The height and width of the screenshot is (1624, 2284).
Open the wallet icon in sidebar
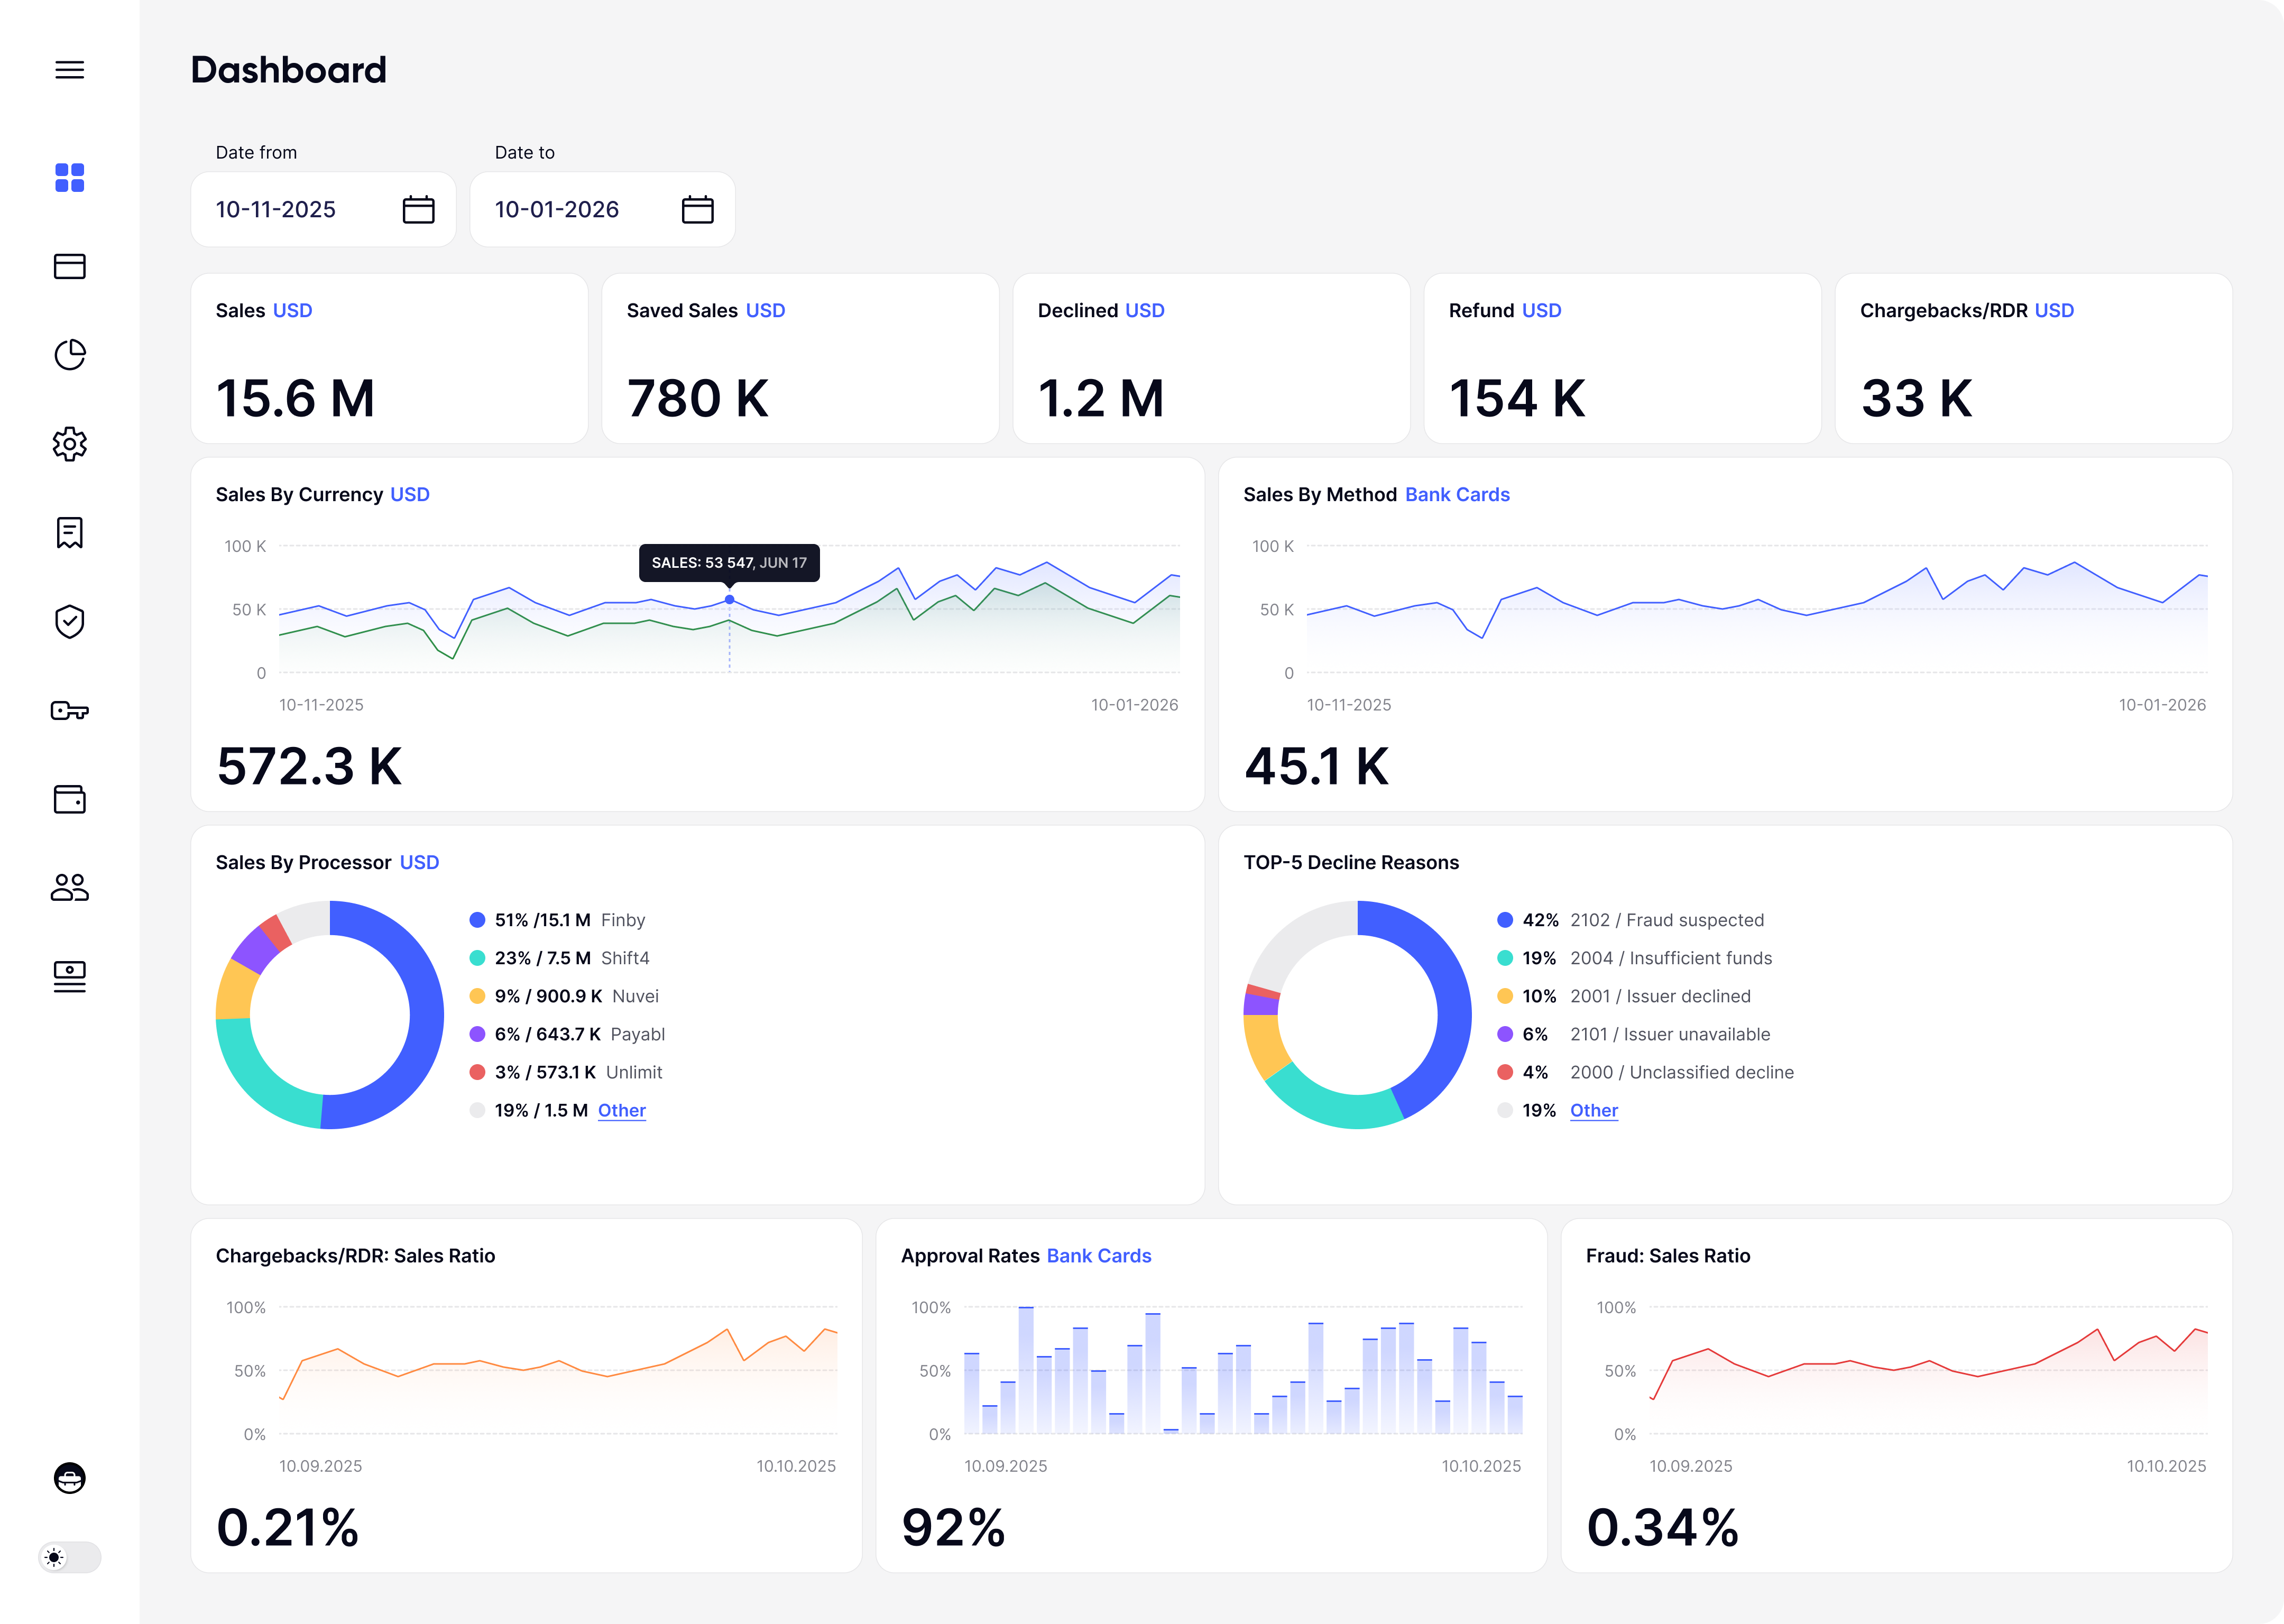pyautogui.click(x=69, y=799)
